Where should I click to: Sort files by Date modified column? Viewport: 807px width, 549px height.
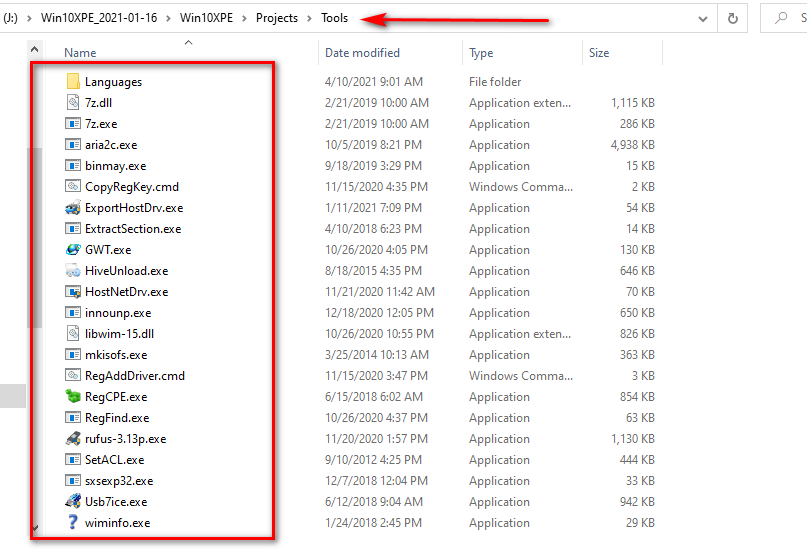pyautogui.click(x=362, y=52)
